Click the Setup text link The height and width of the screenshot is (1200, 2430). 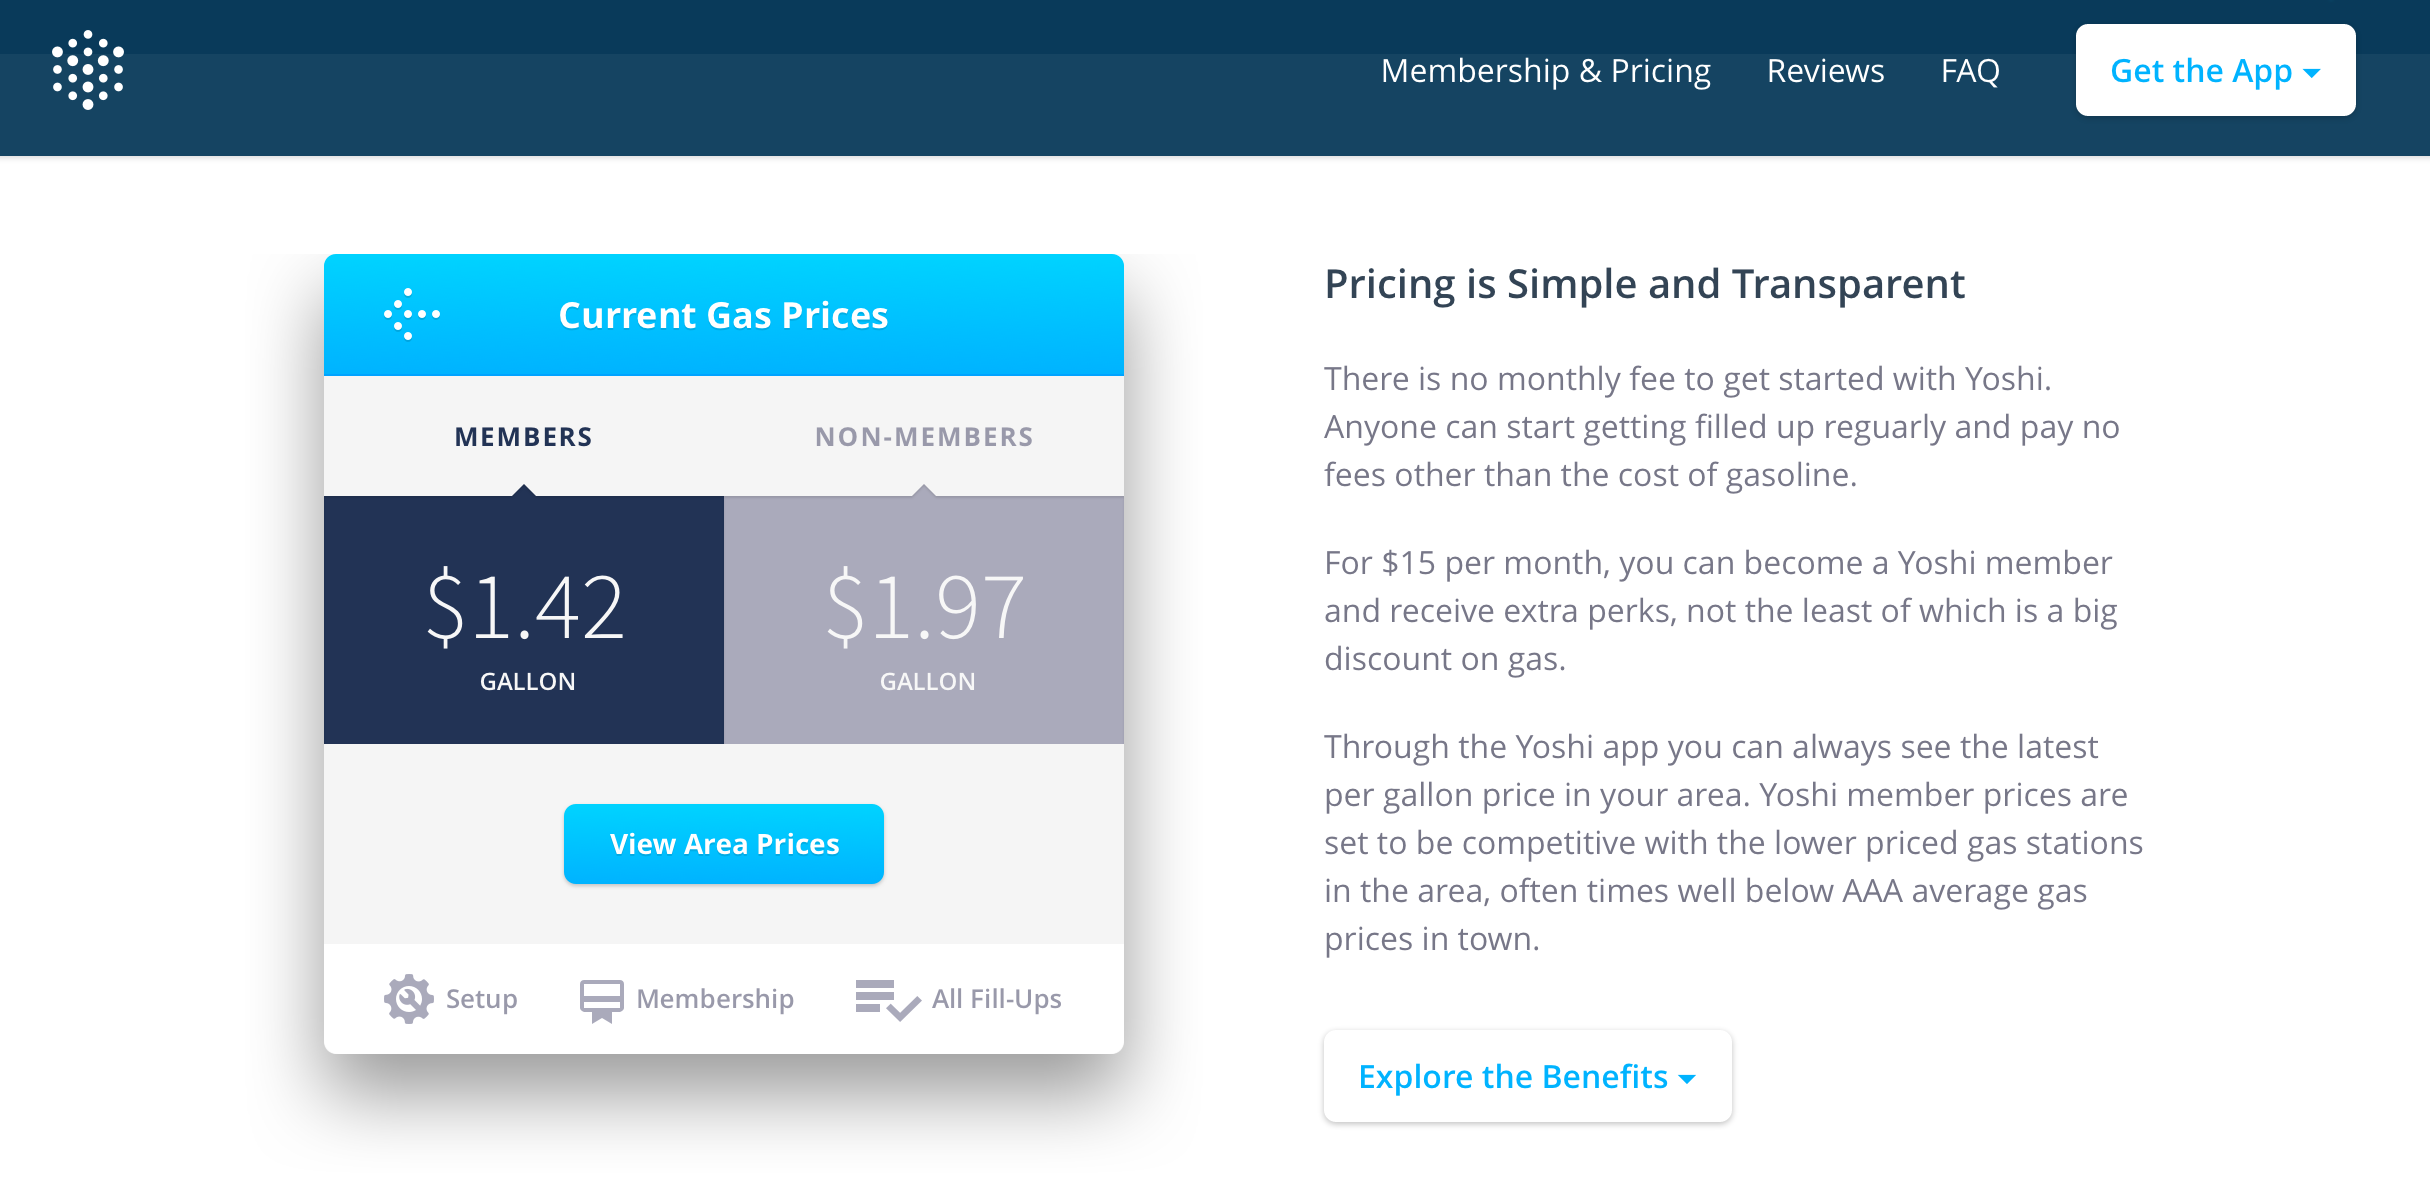(481, 999)
